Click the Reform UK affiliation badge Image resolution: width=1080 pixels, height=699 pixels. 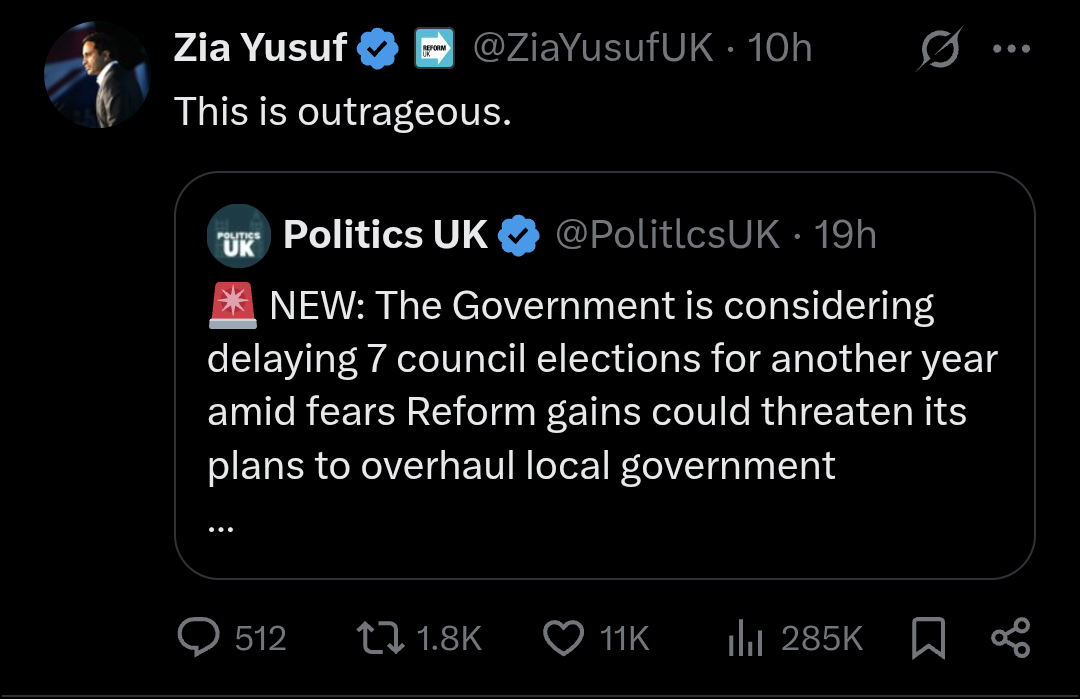434,48
